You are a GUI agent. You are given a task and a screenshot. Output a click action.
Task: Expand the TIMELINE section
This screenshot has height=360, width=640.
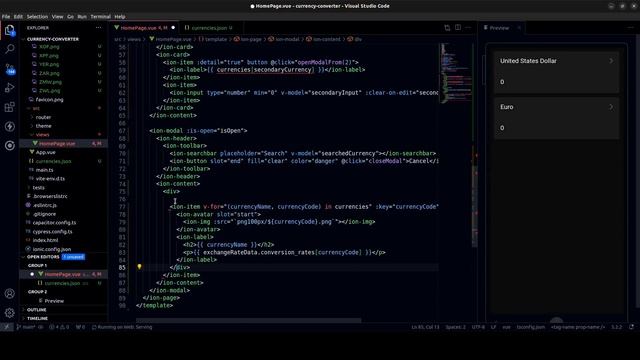click(x=37, y=318)
